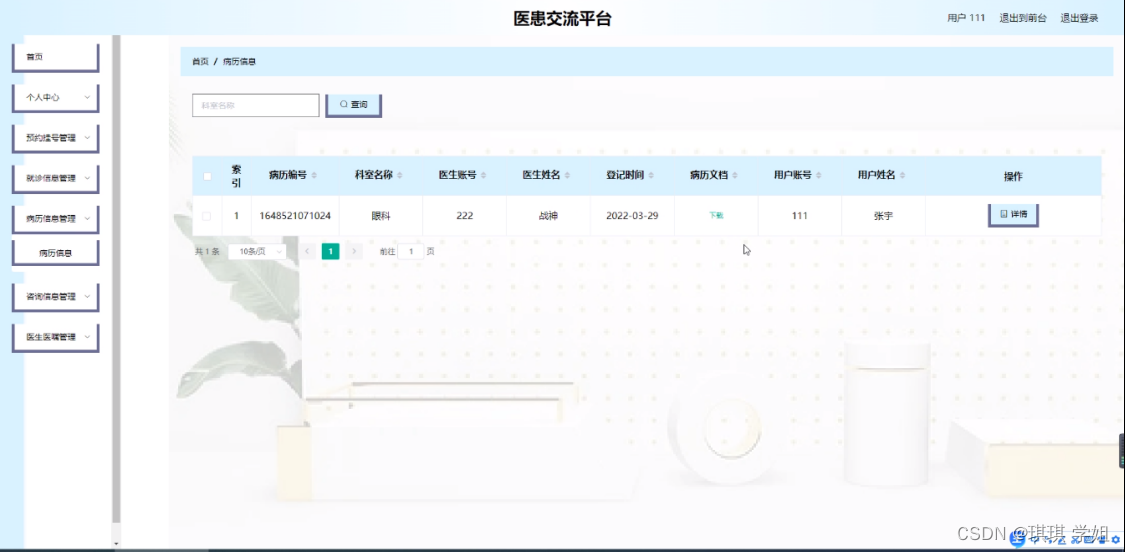Open 首页 in the left sidebar

click(55, 57)
